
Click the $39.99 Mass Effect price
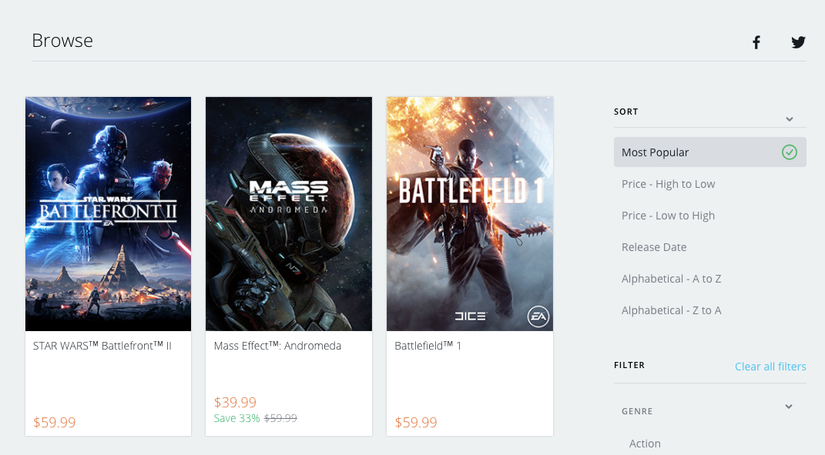coord(234,402)
